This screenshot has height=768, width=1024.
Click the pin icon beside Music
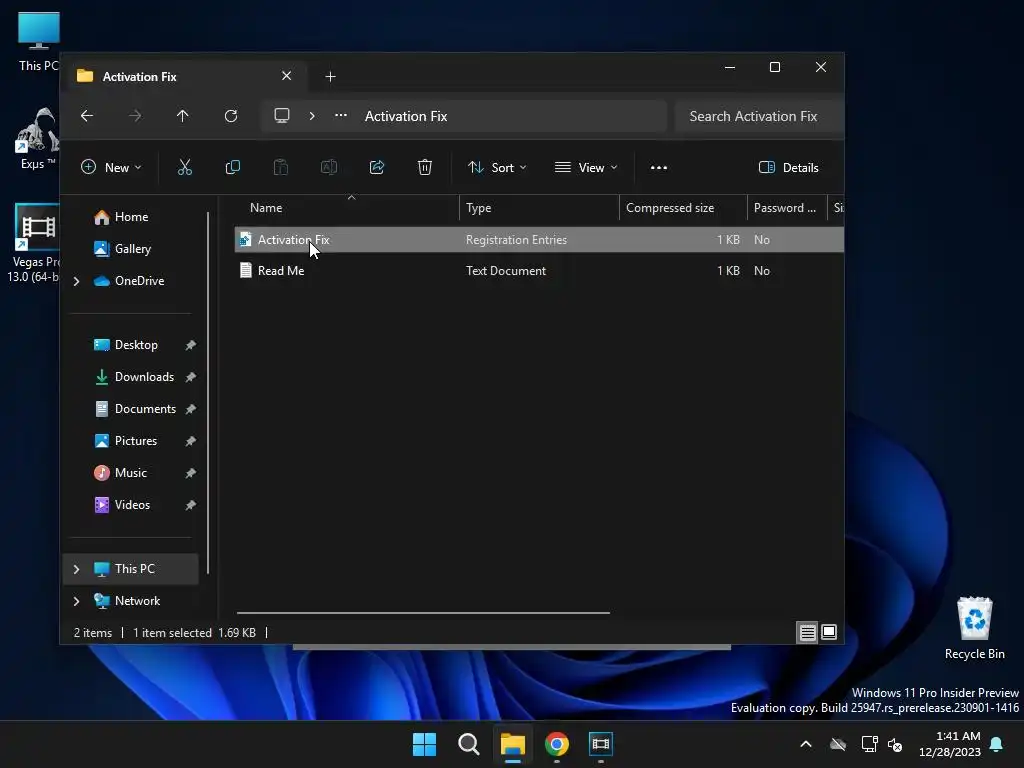point(190,473)
